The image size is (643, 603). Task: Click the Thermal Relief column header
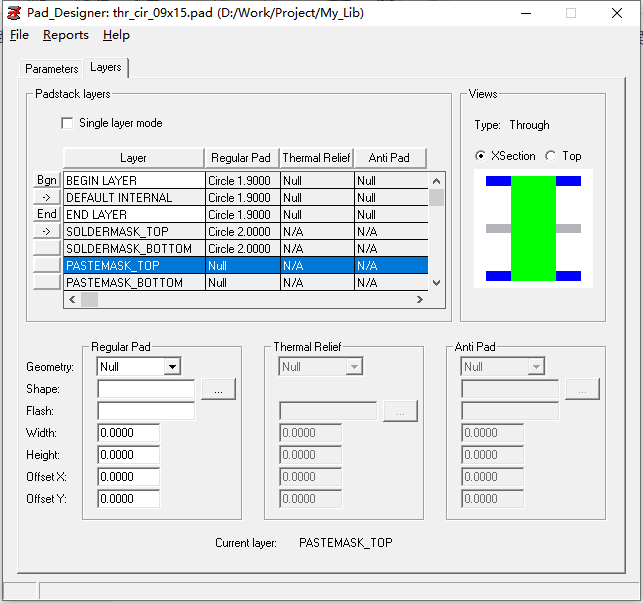(317, 158)
